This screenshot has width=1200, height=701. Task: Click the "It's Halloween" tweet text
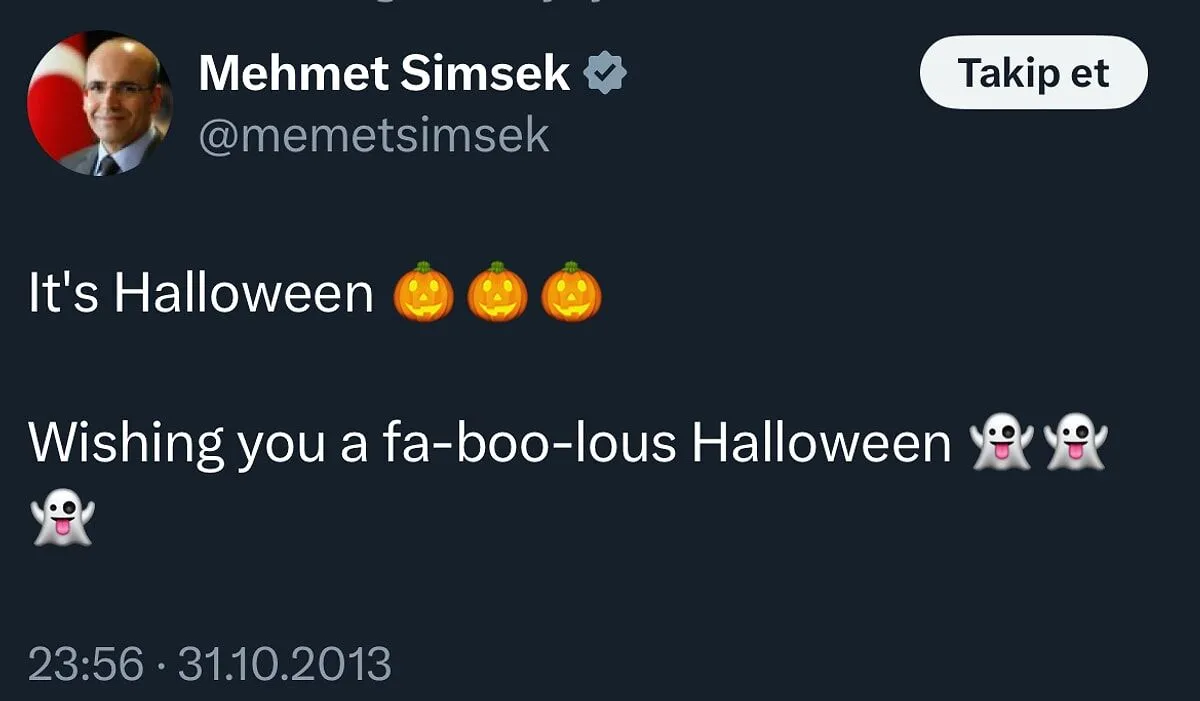(x=200, y=294)
